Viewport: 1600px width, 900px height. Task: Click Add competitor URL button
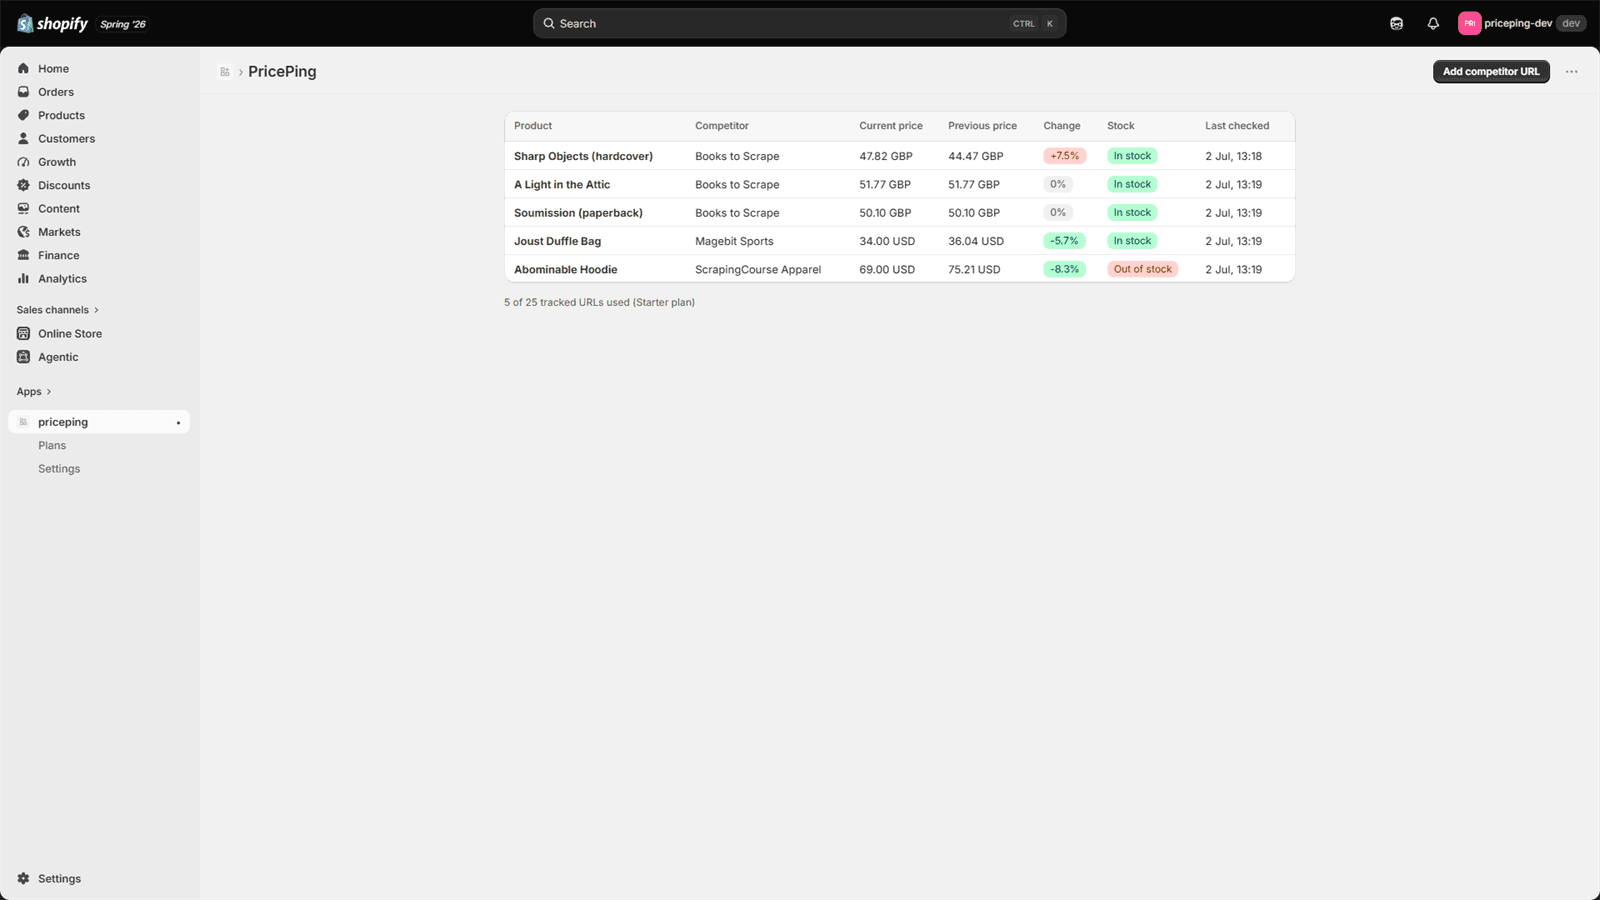coord(1491,72)
